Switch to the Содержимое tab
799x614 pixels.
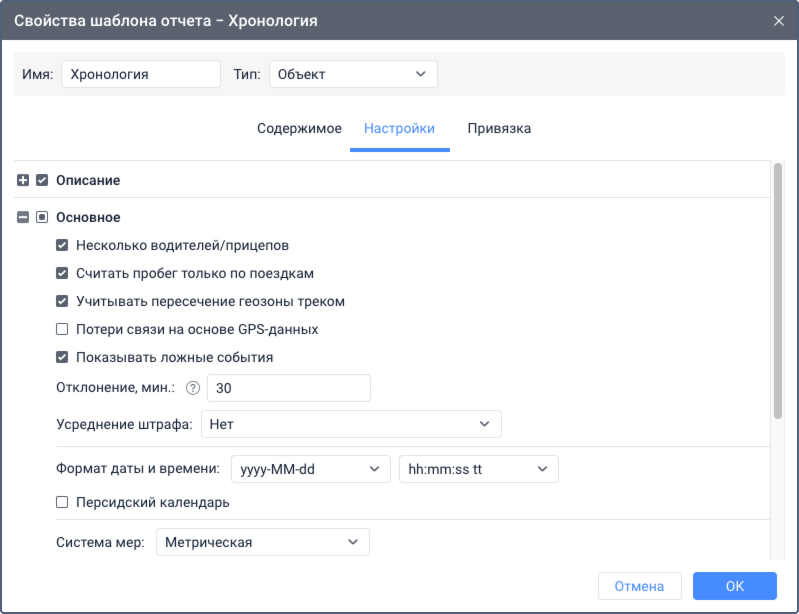click(x=299, y=129)
